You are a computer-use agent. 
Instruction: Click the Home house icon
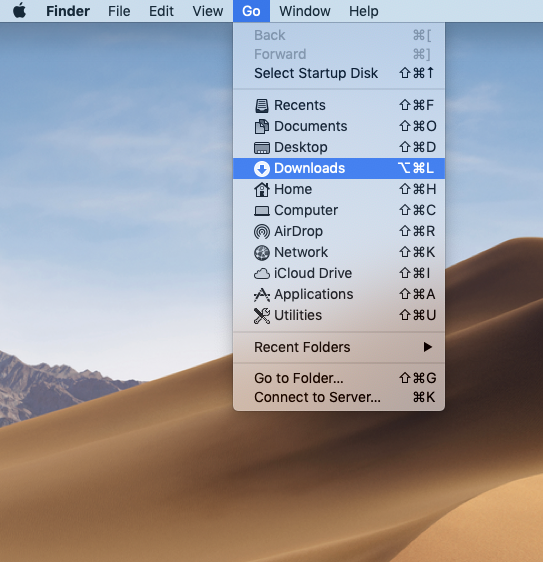pos(262,190)
